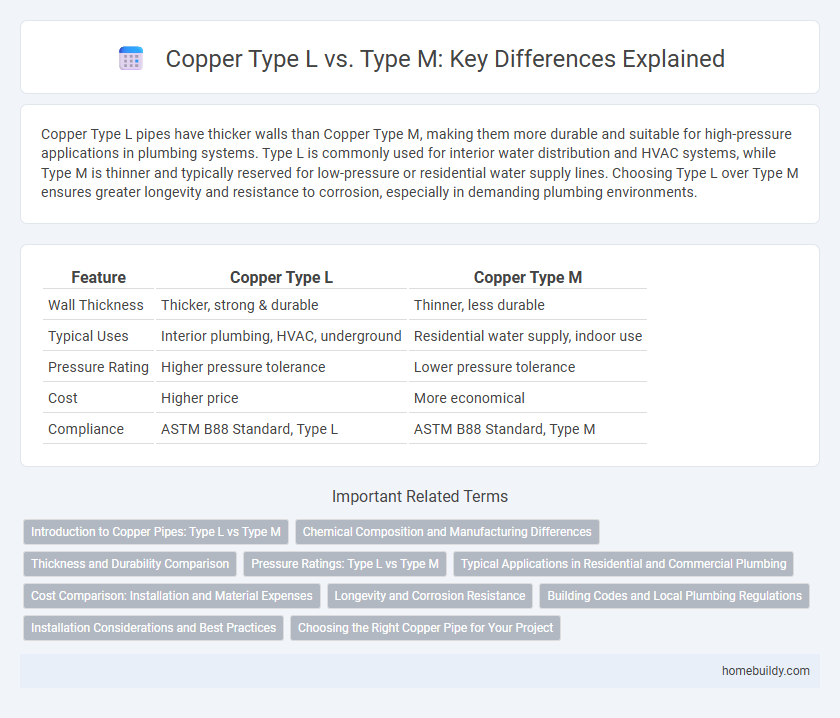
Task: Open Cost Comparison: Installation and Material Expenses
Action: point(171,596)
